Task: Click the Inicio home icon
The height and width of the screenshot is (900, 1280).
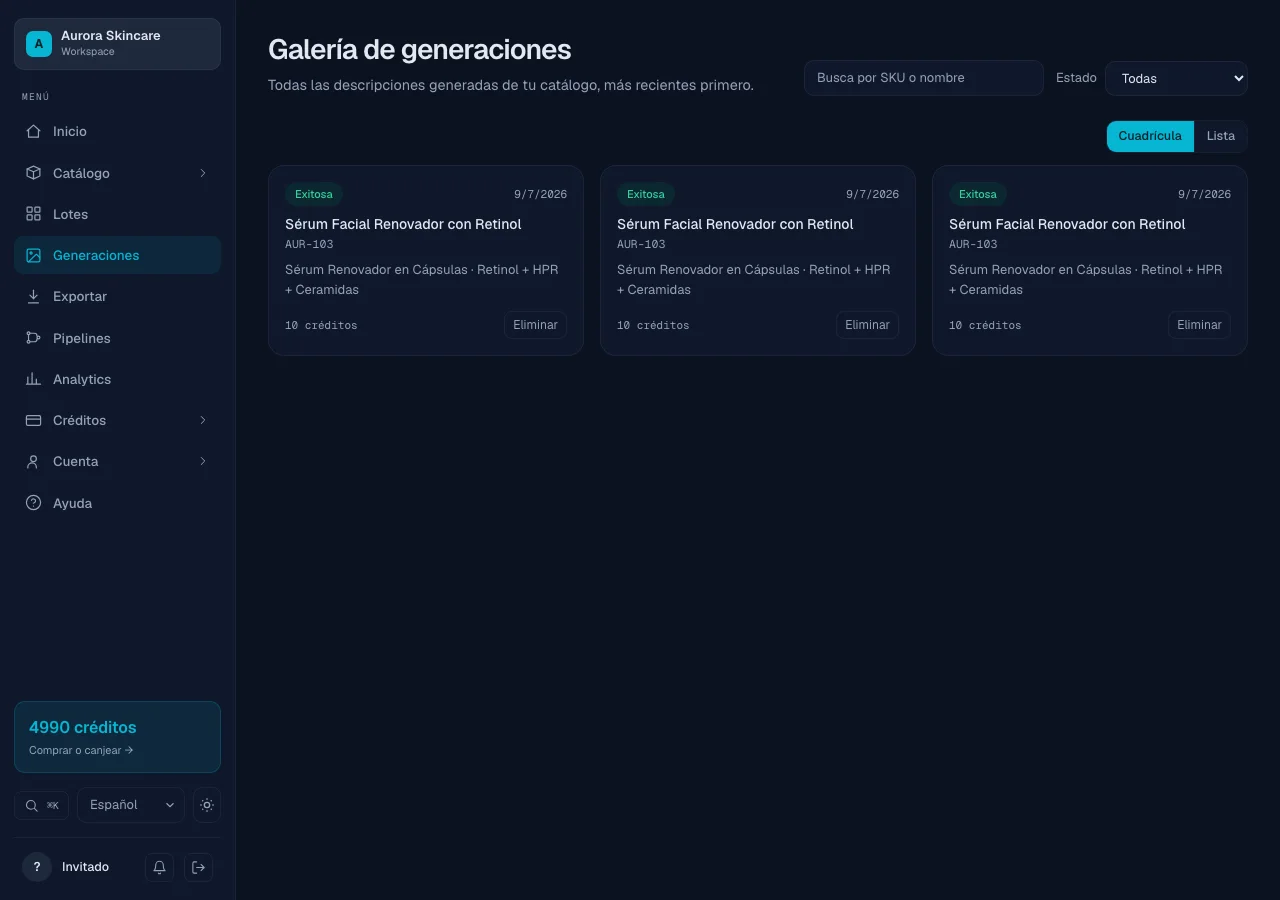Action: coord(33,131)
